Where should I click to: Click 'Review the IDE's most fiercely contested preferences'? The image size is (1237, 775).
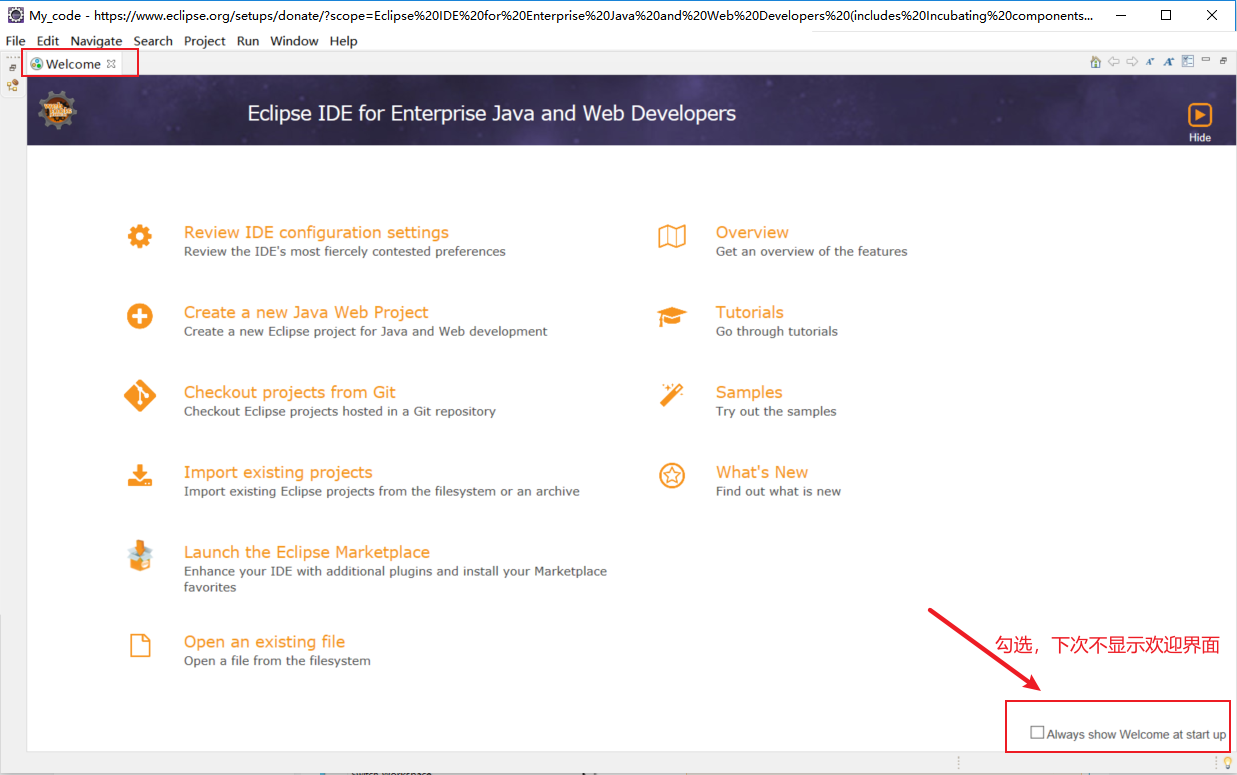[x=345, y=252]
